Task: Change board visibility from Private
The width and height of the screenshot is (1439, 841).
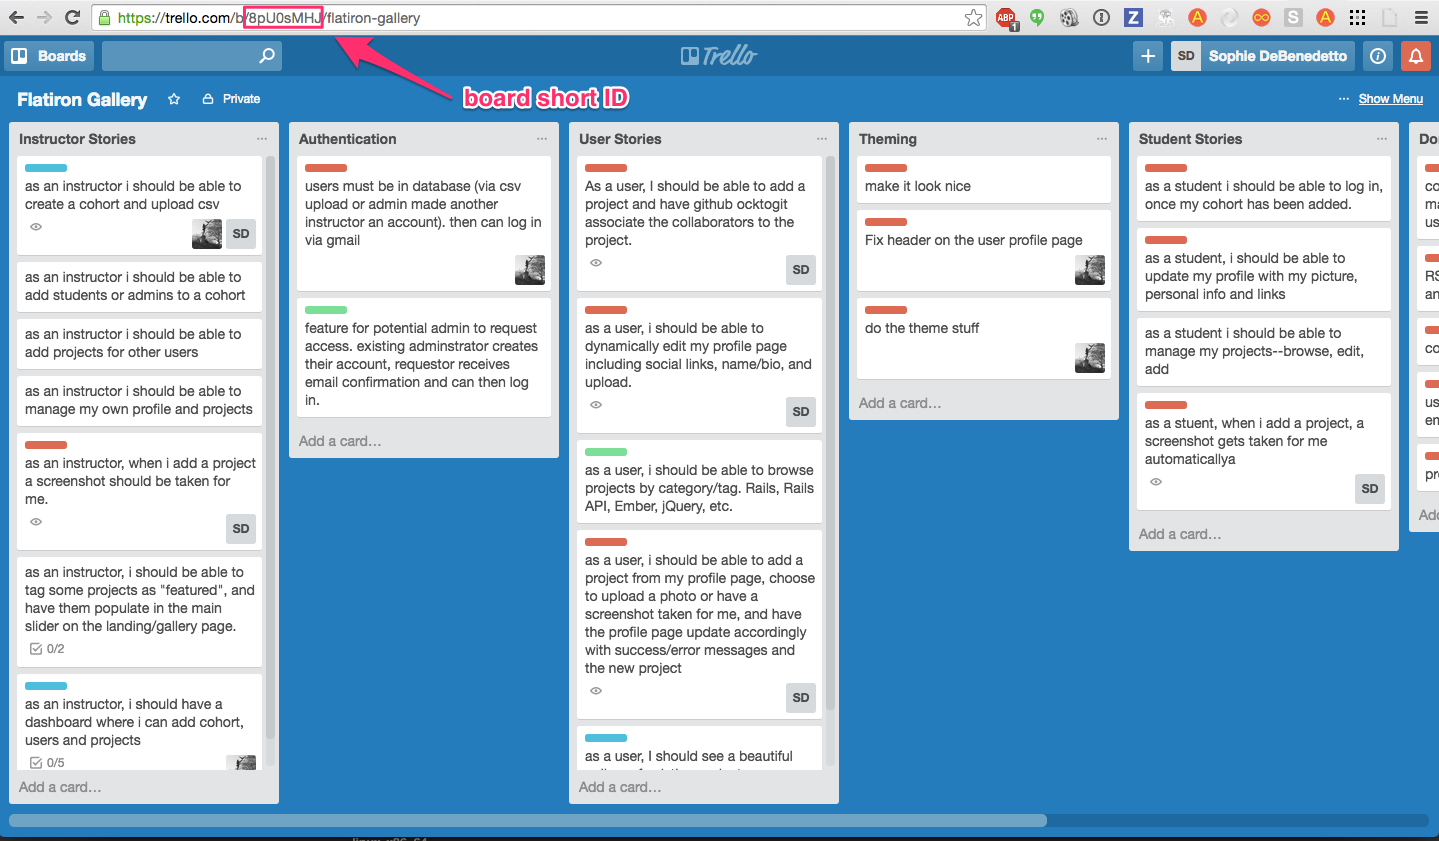Action: [x=231, y=99]
